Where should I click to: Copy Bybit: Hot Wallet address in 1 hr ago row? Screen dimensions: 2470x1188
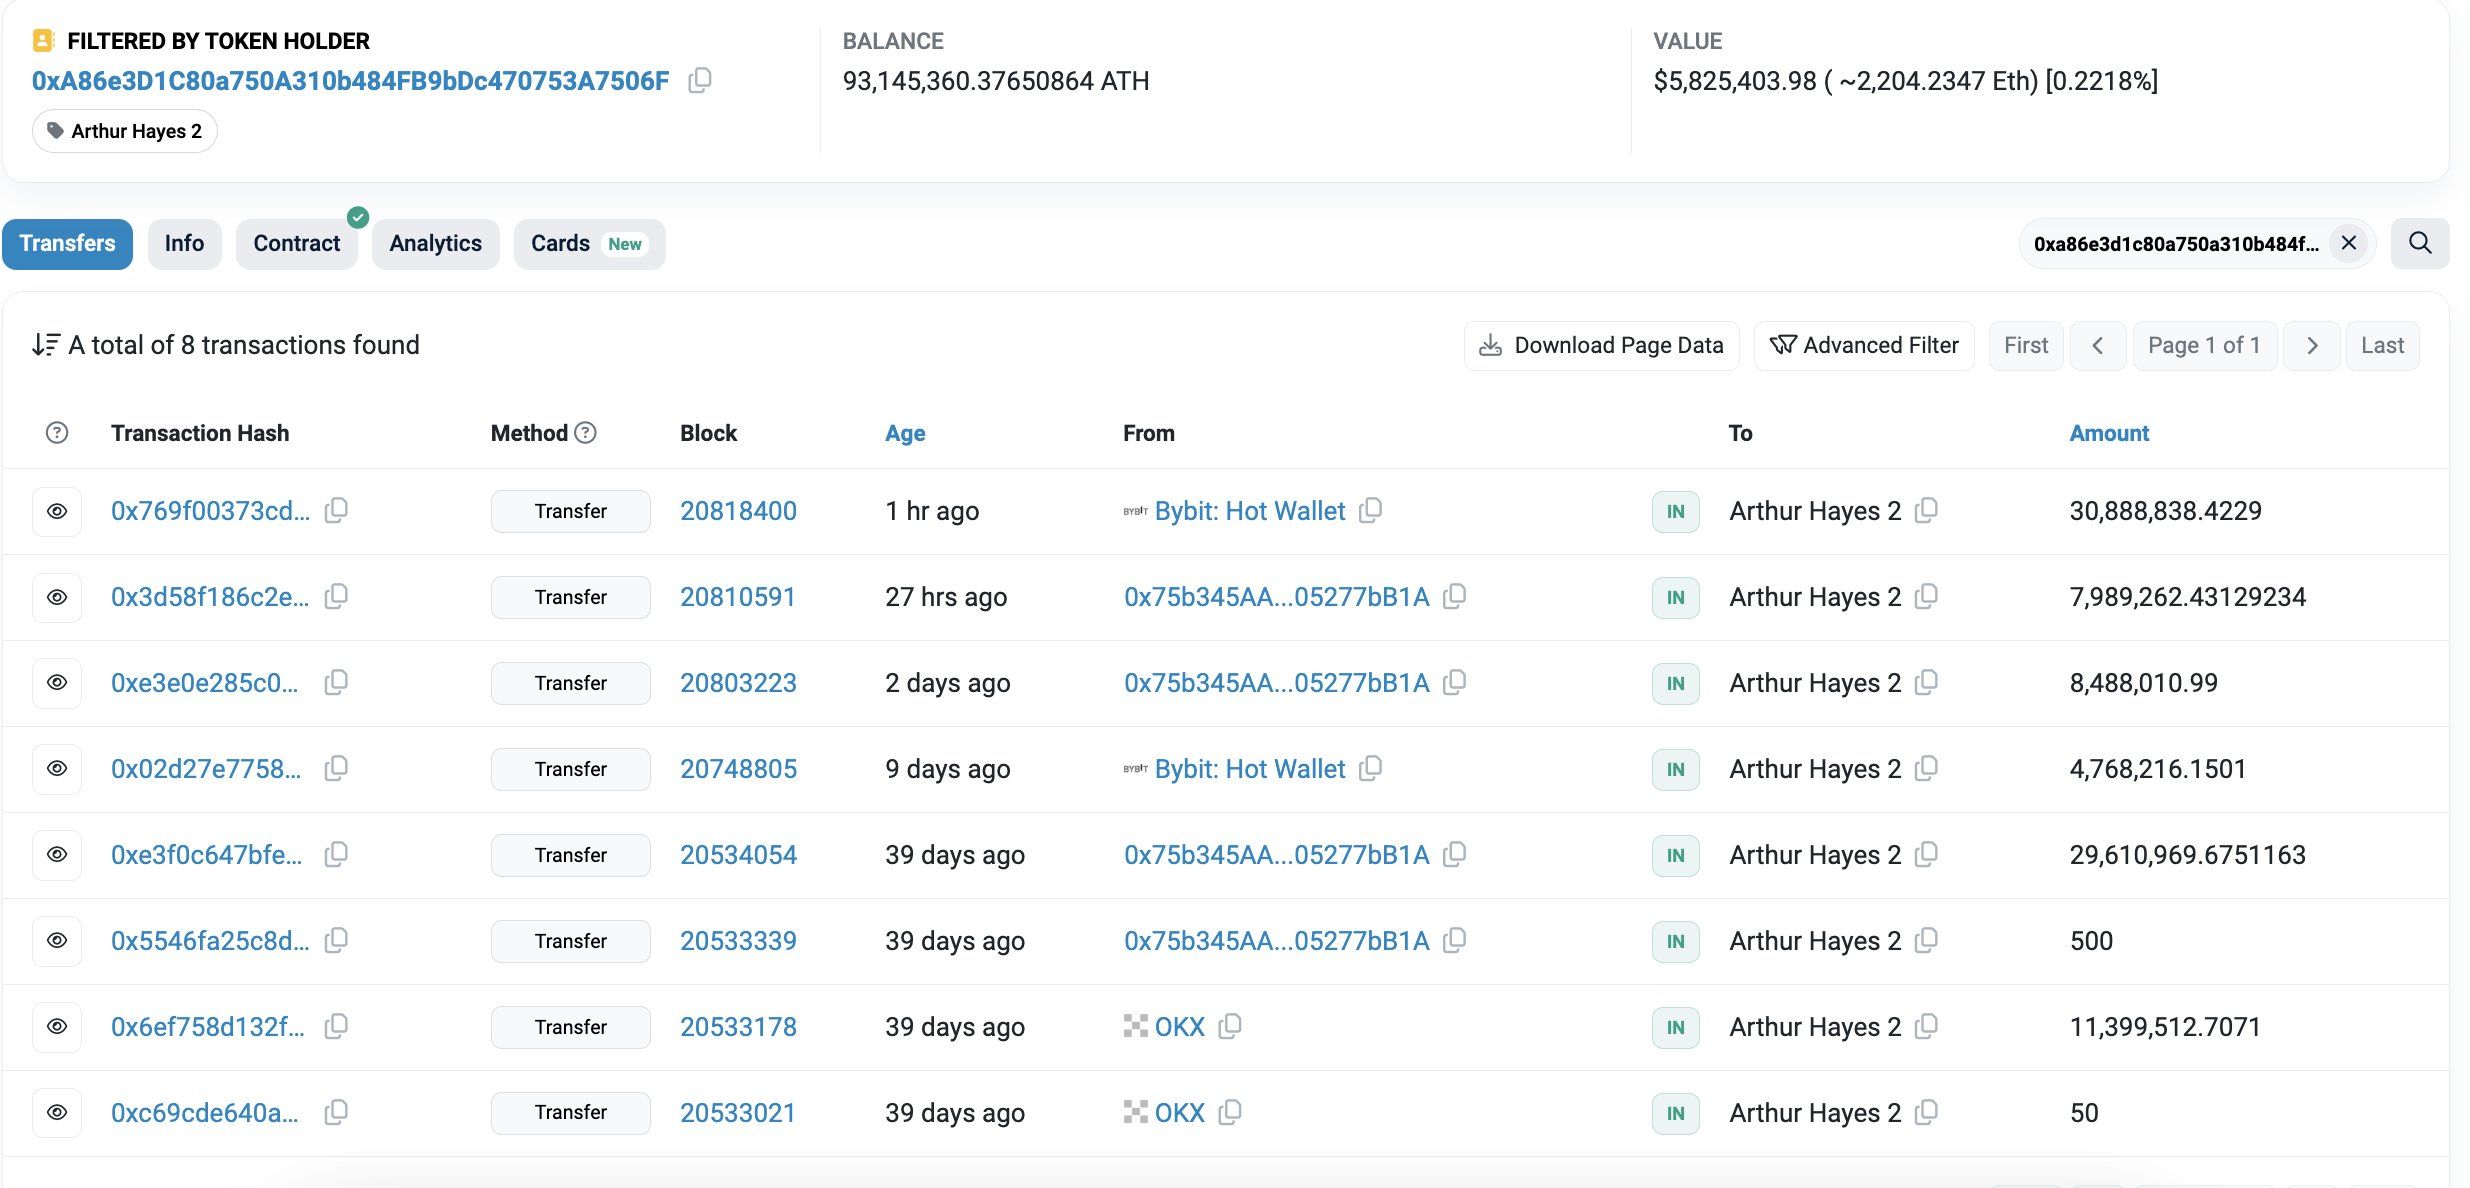point(1371,510)
